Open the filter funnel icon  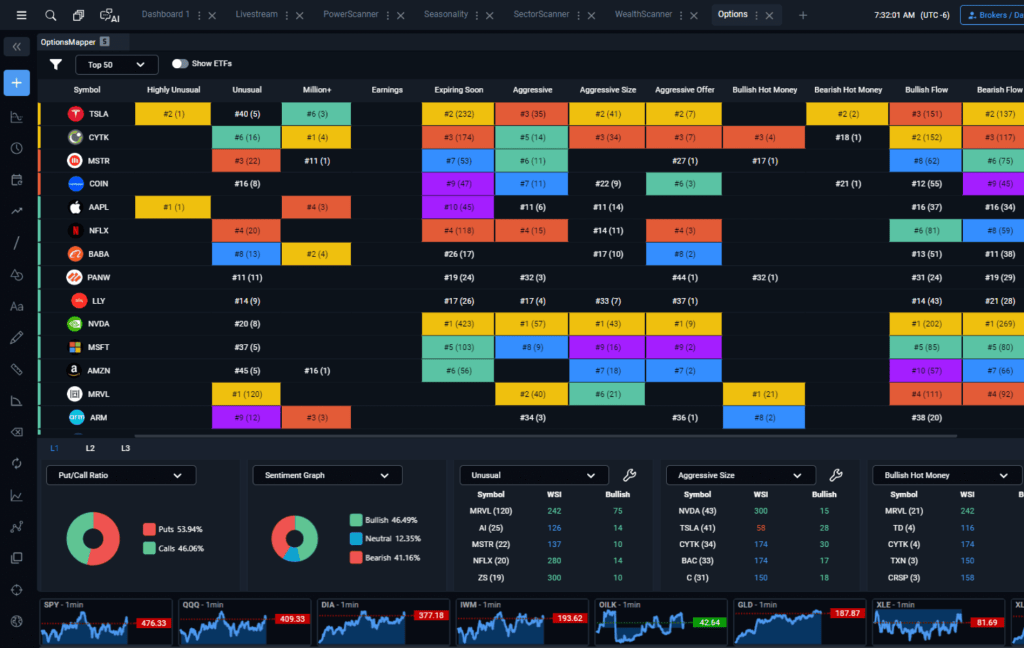point(56,64)
